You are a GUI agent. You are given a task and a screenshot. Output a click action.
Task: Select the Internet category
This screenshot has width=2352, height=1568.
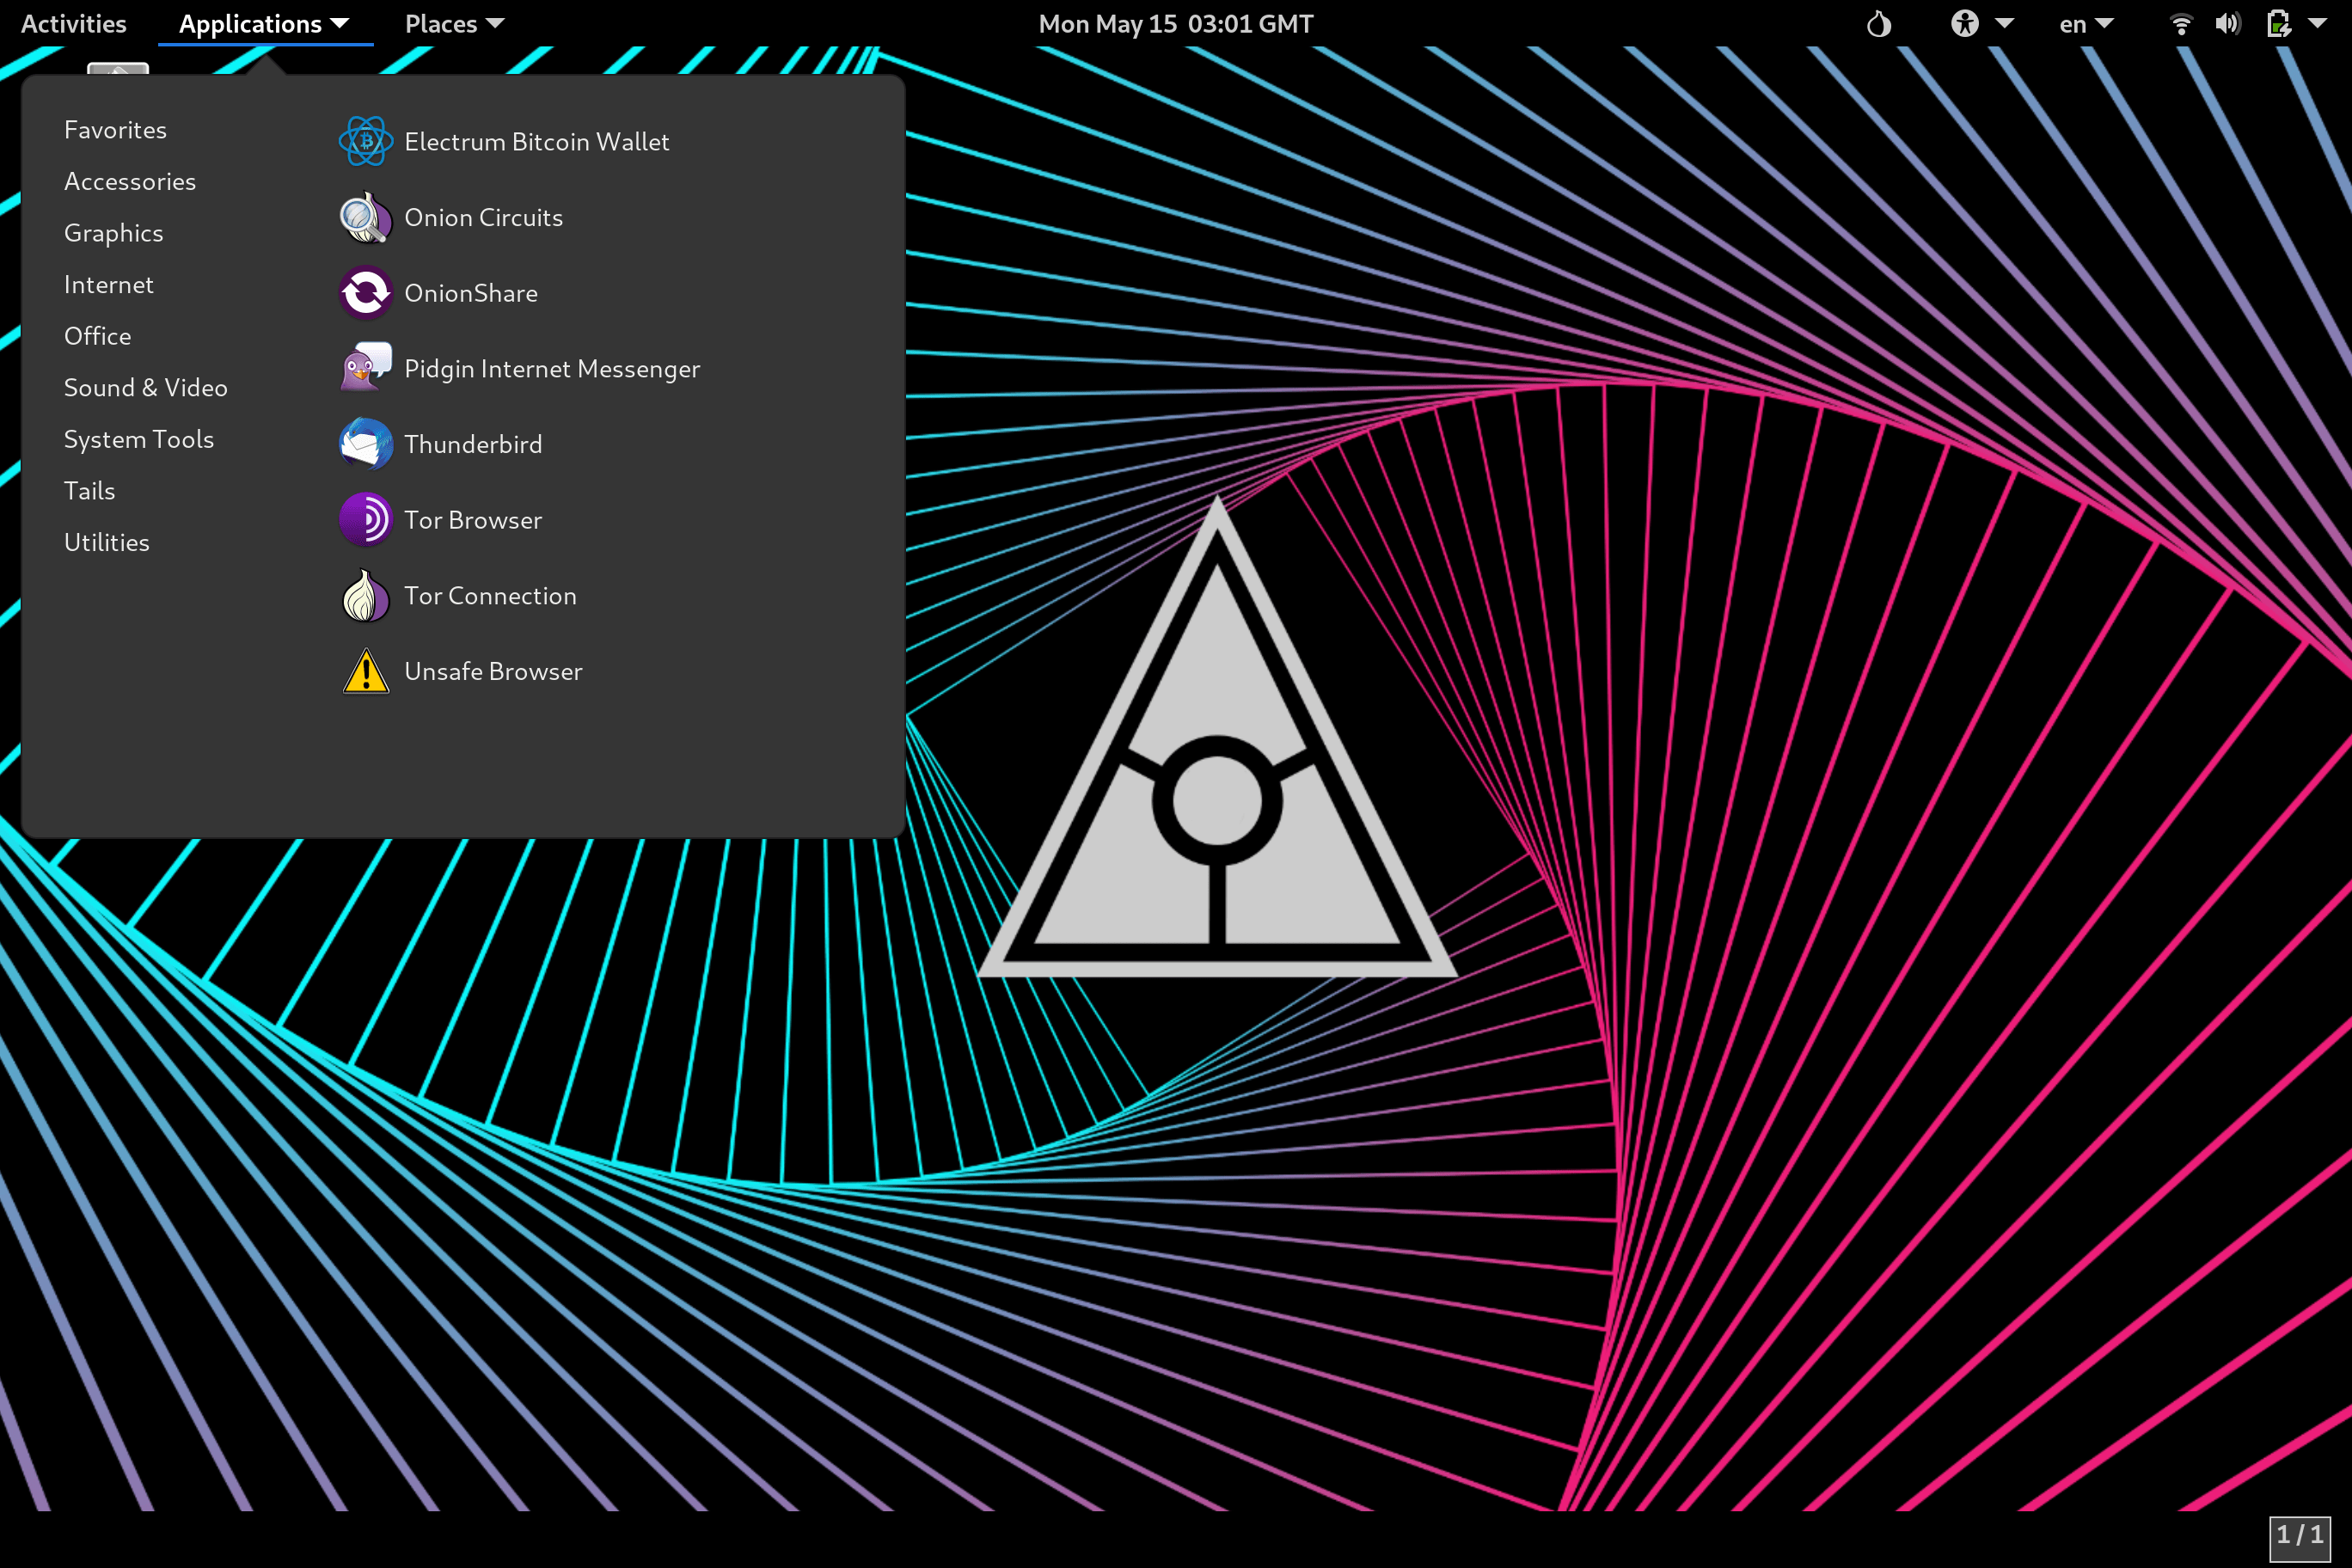tap(108, 285)
